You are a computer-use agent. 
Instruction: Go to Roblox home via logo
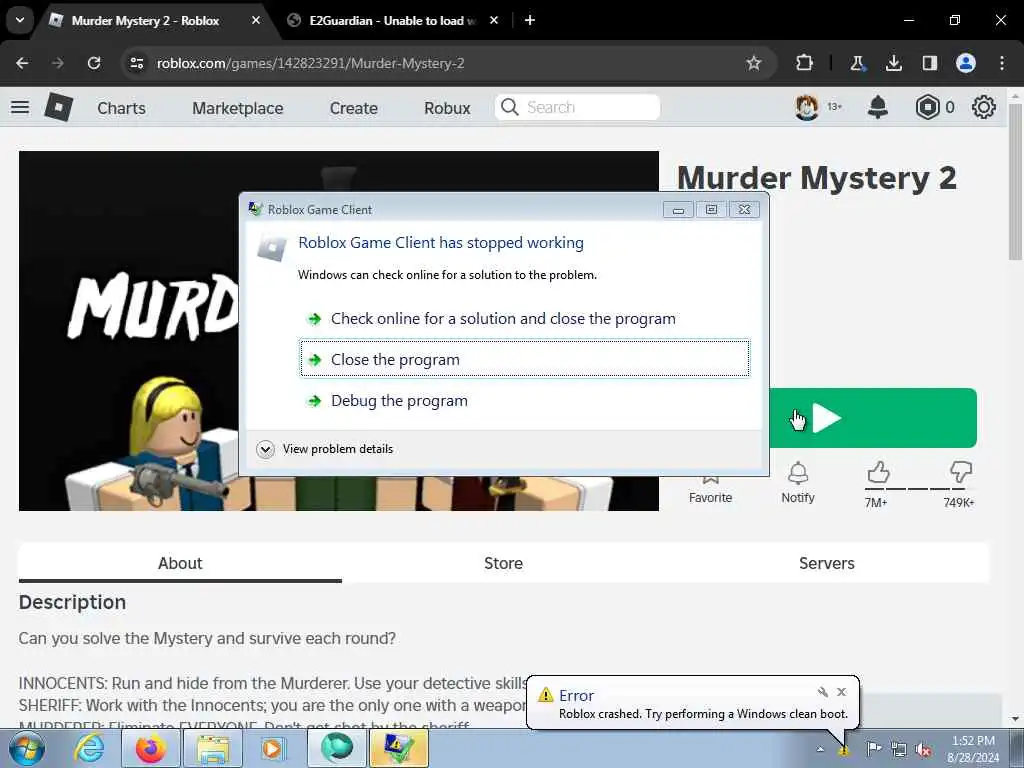(59, 107)
